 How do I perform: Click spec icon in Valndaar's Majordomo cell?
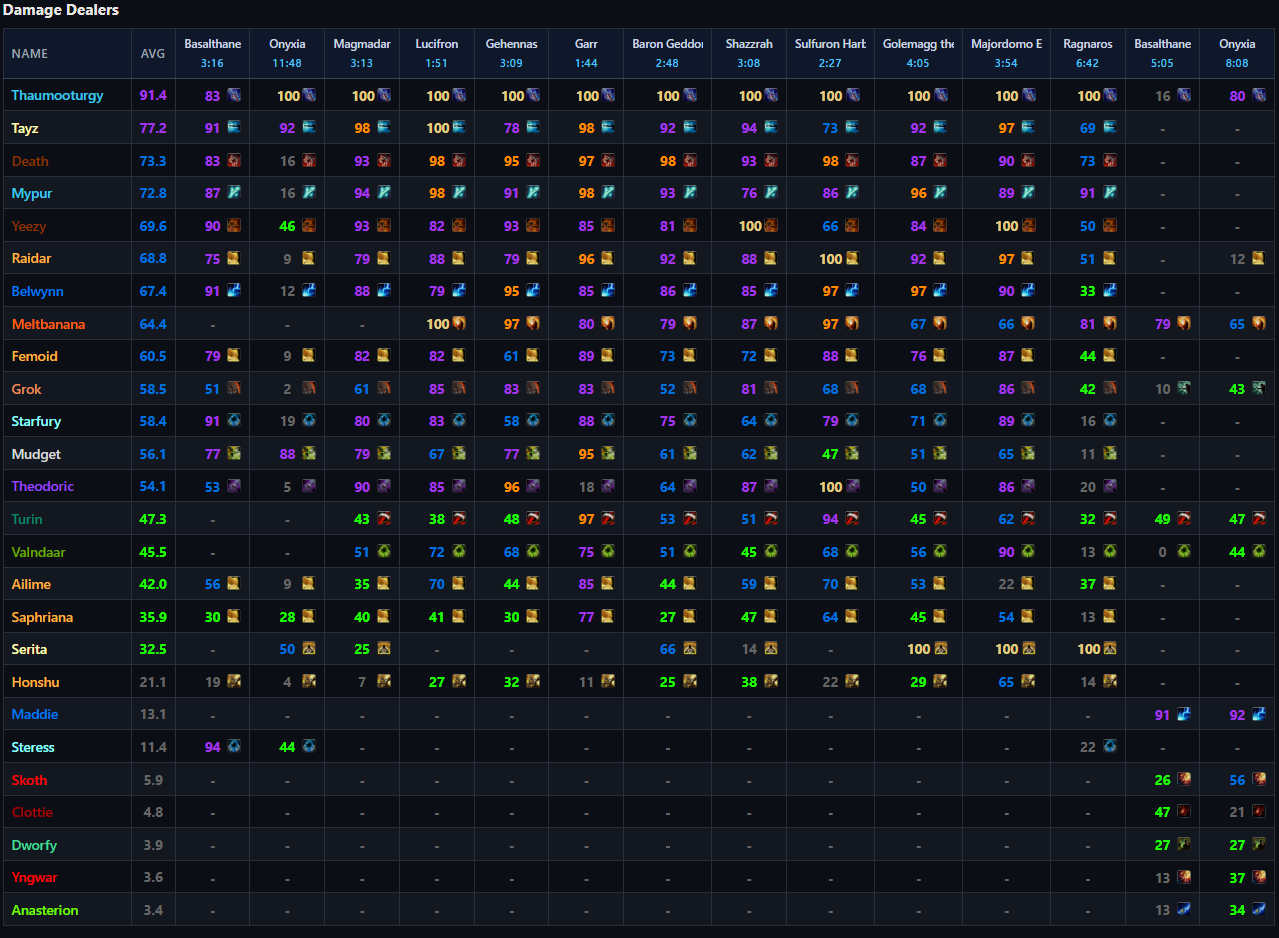pos(1027,551)
